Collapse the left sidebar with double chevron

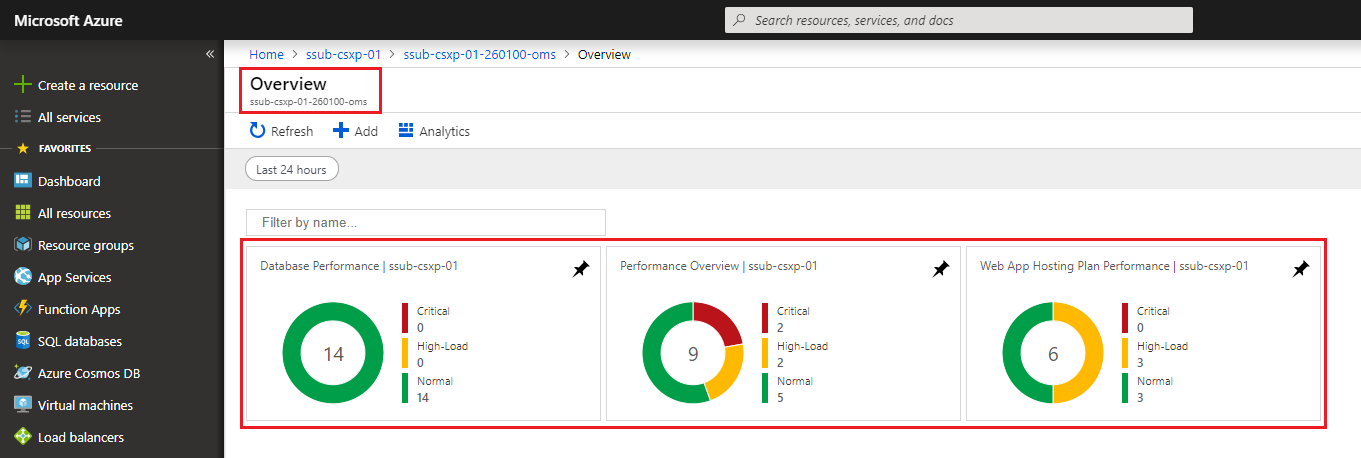(x=210, y=54)
